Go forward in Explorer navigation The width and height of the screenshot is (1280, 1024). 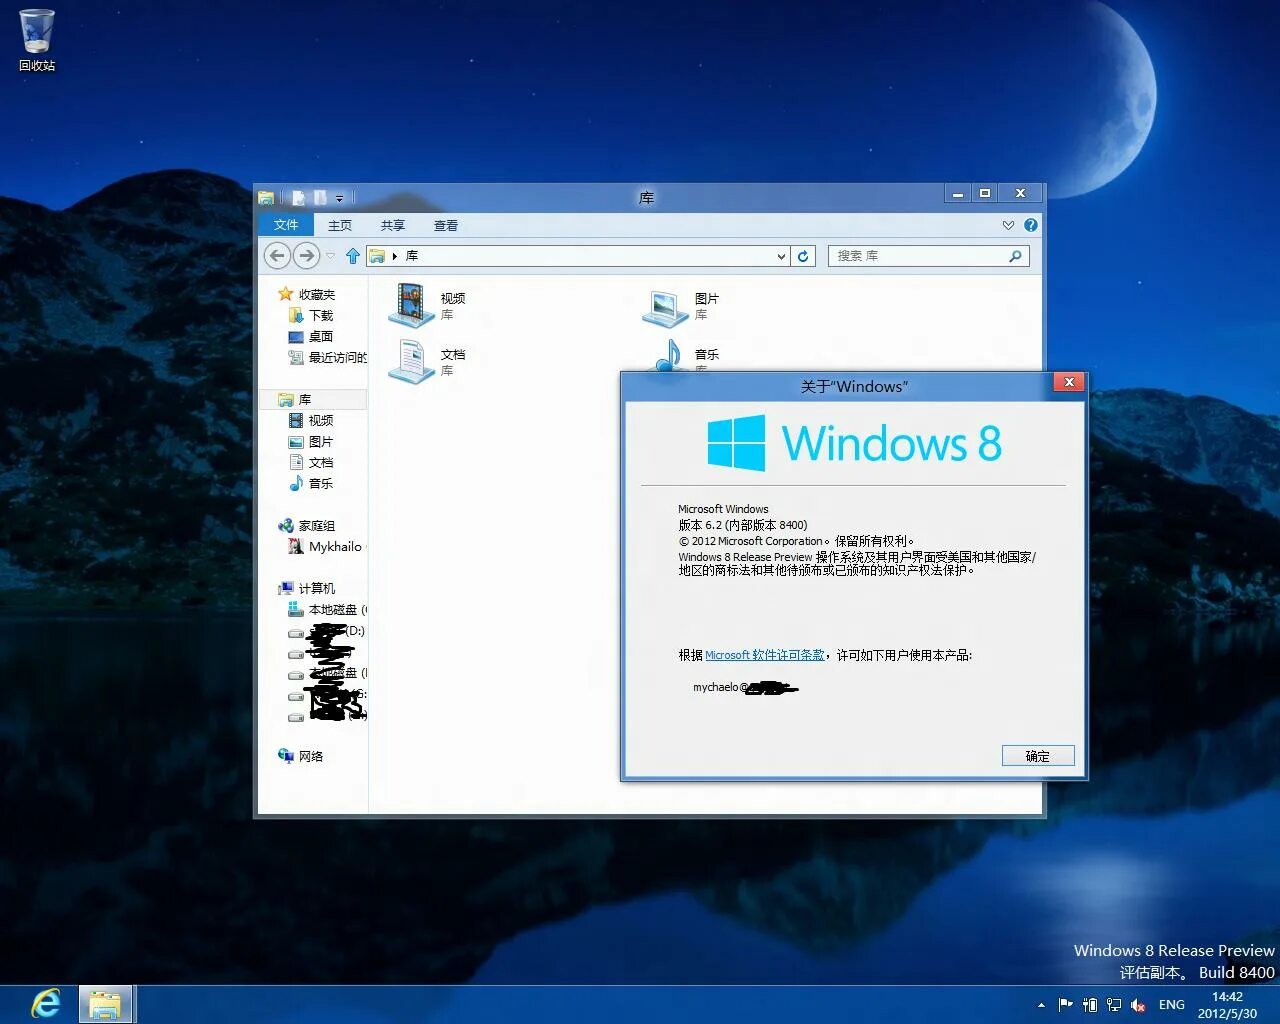[307, 256]
